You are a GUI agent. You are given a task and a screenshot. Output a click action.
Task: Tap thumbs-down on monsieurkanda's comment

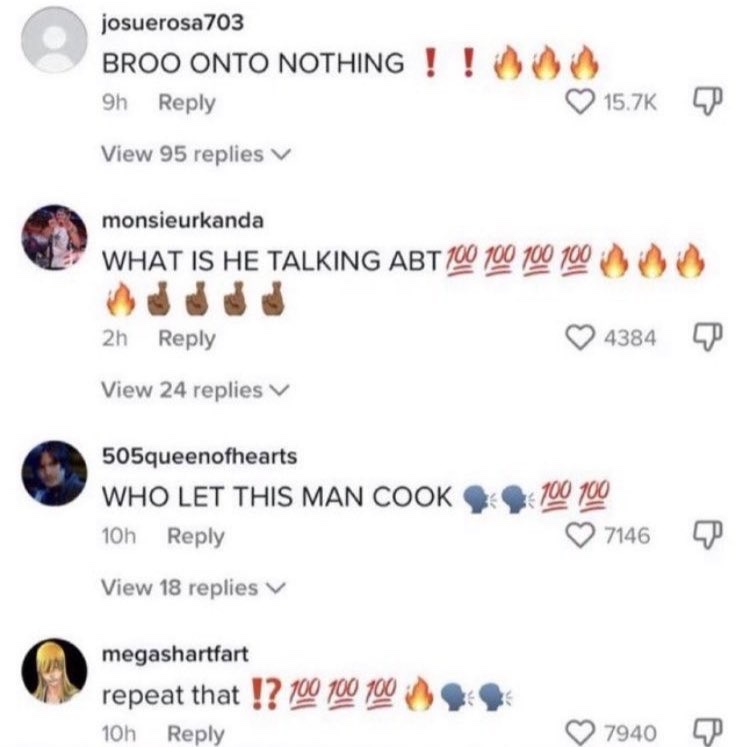coord(707,337)
